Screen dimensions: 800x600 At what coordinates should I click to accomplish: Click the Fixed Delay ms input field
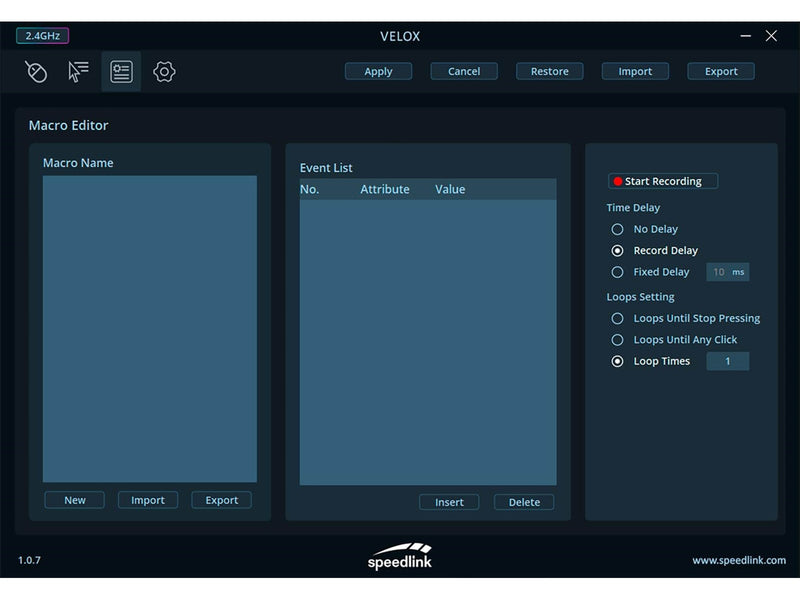tap(728, 272)
